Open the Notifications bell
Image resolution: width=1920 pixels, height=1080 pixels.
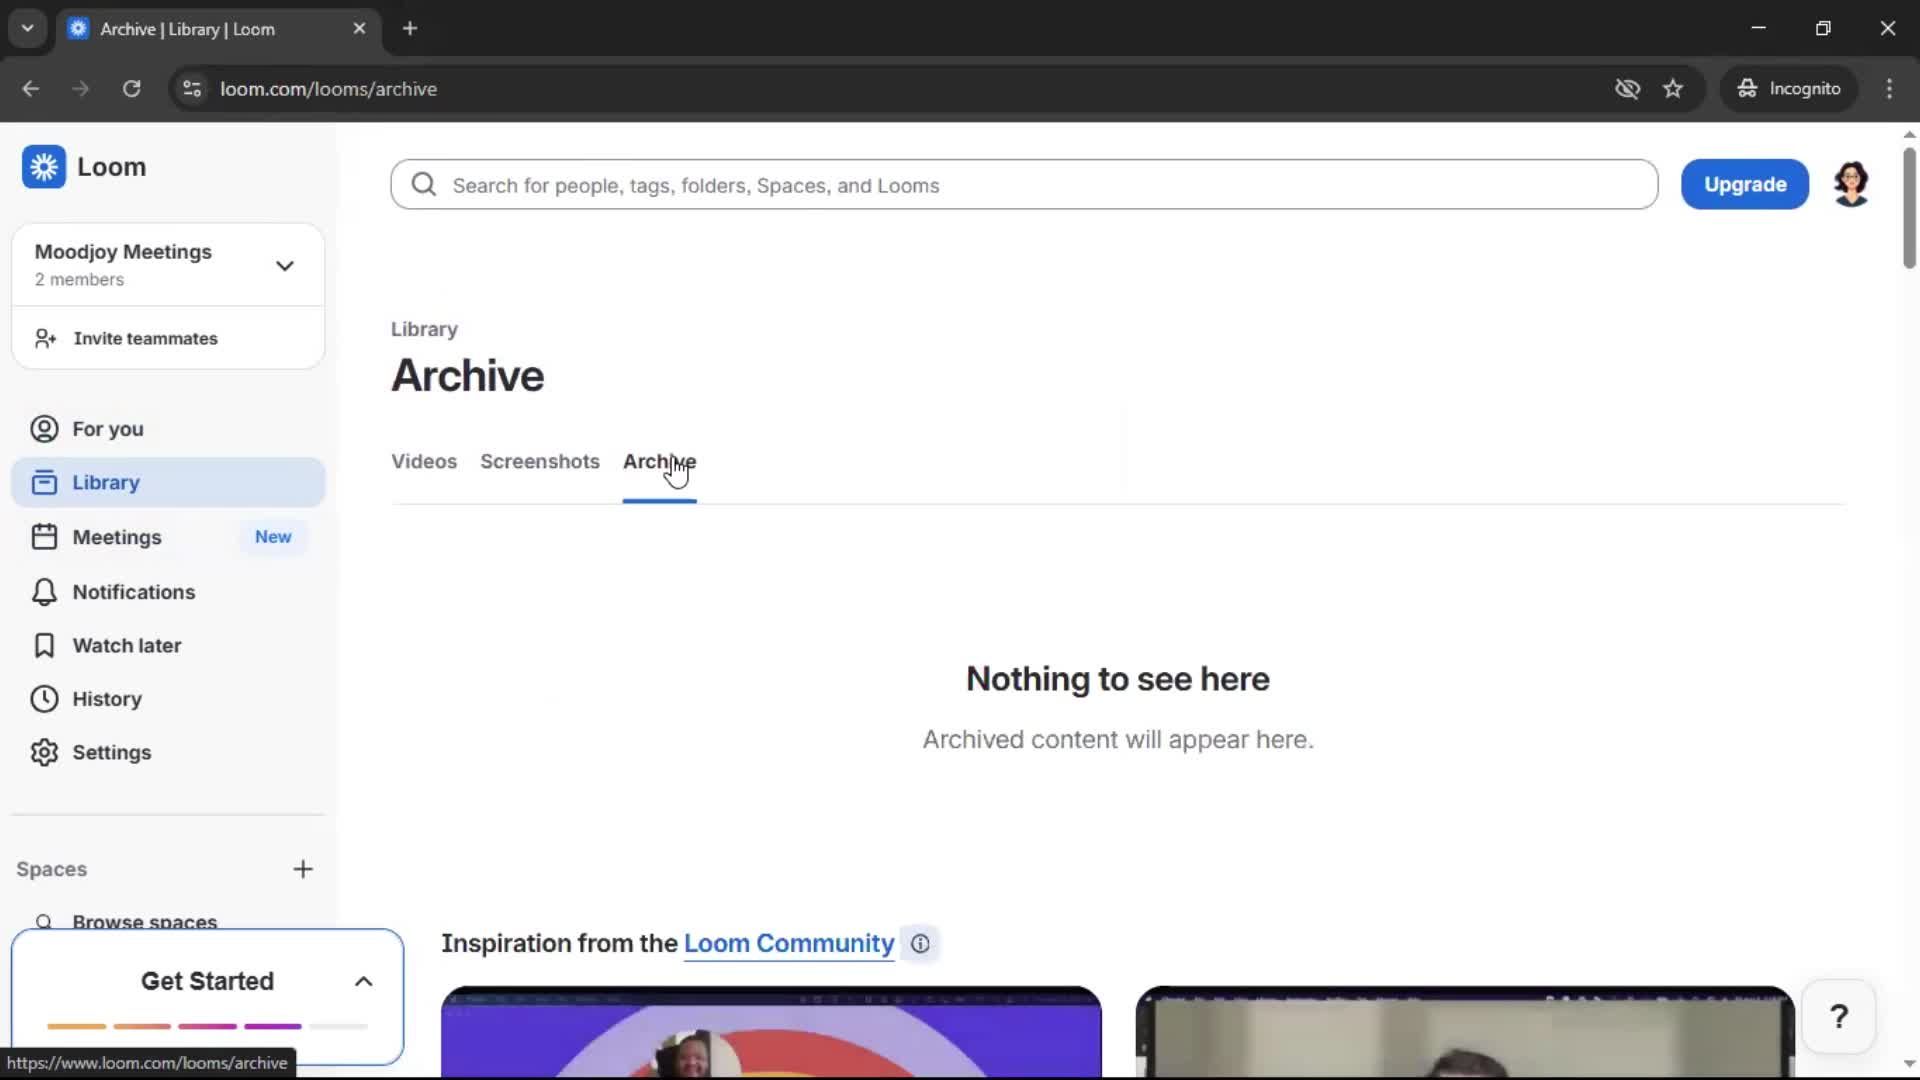tap(133, 591)
